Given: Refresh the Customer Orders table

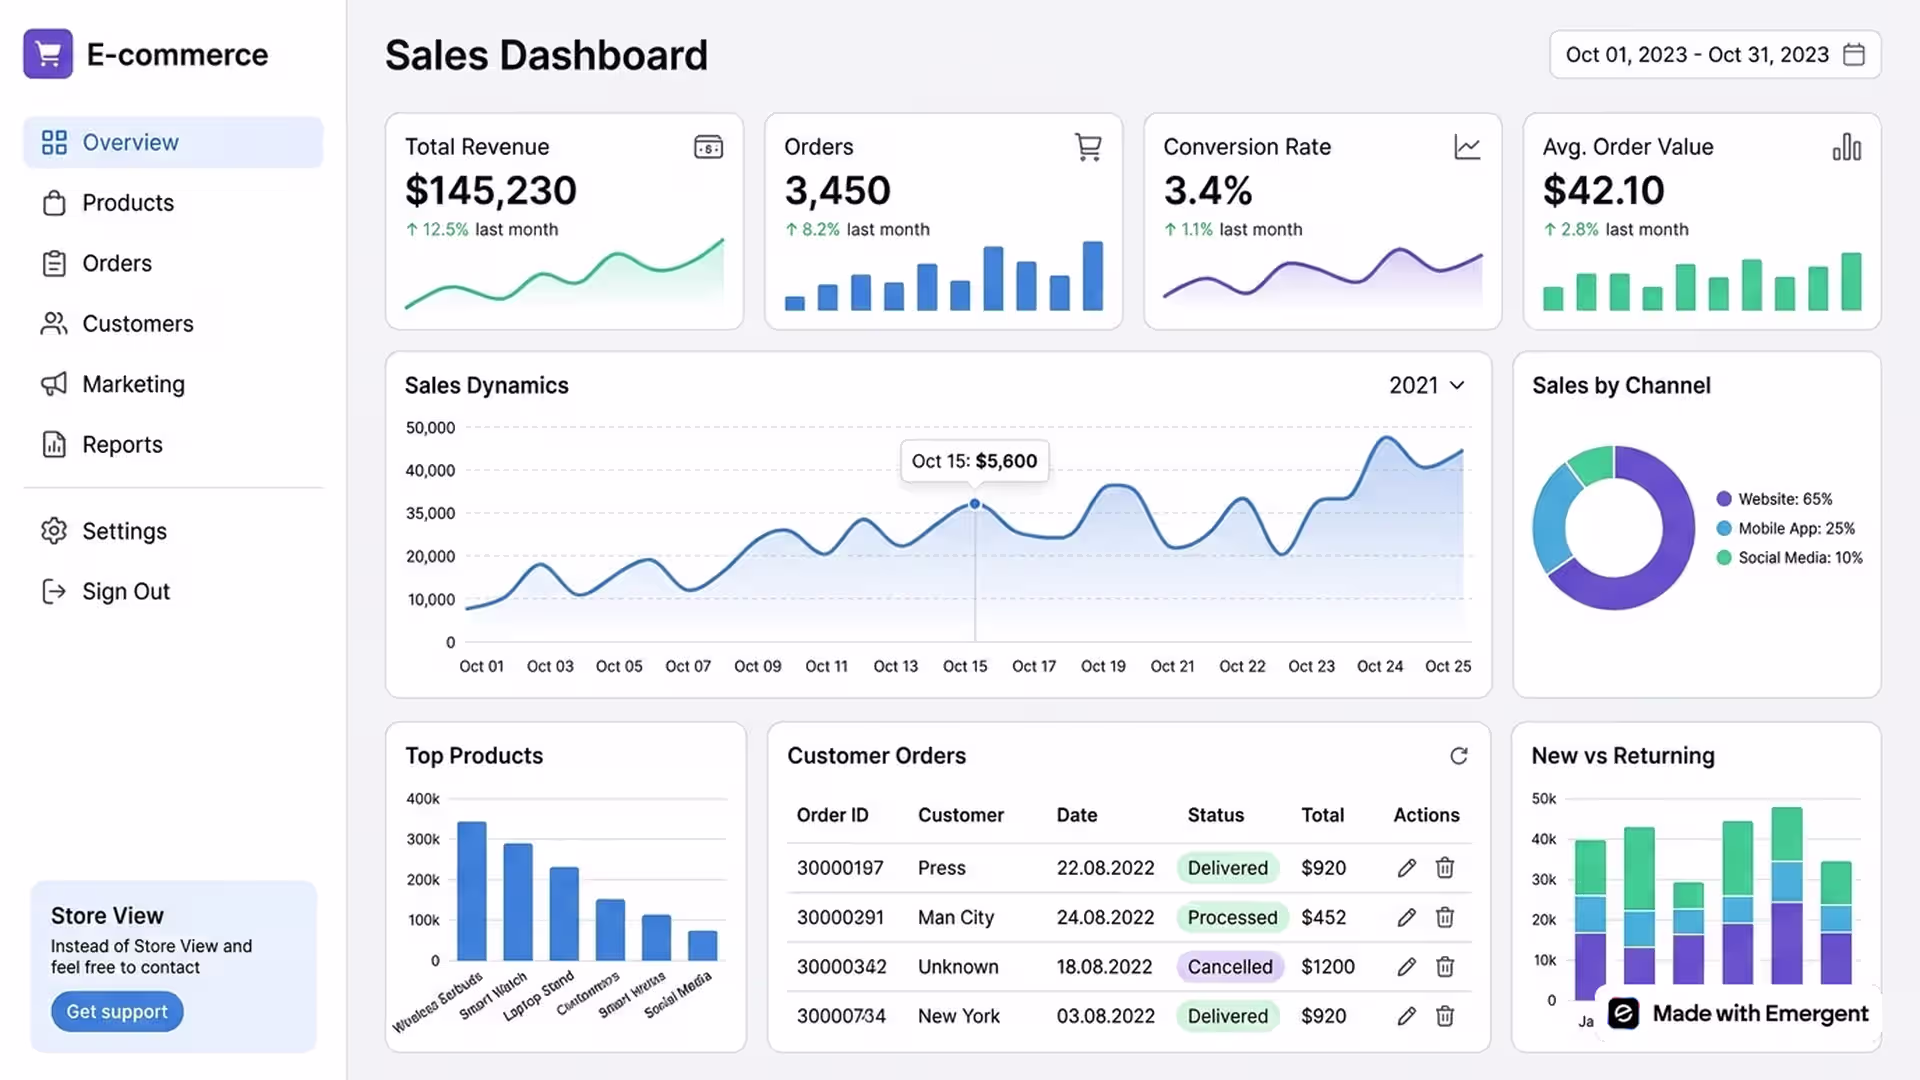Looking at the screenshot, I should [x=1459, y=756].
